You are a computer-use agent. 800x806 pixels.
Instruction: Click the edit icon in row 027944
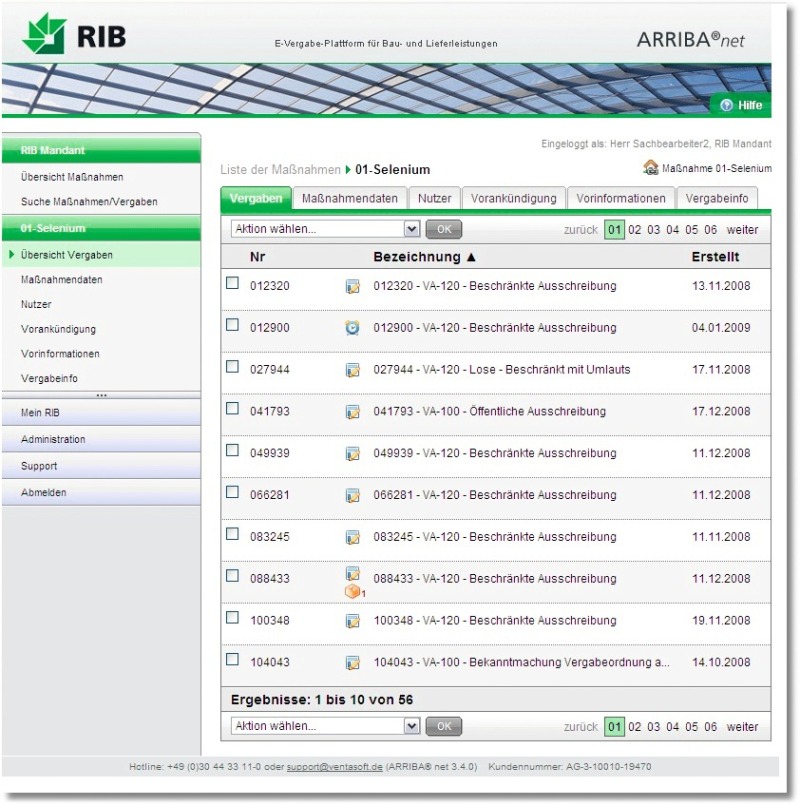tap(353, 370)
